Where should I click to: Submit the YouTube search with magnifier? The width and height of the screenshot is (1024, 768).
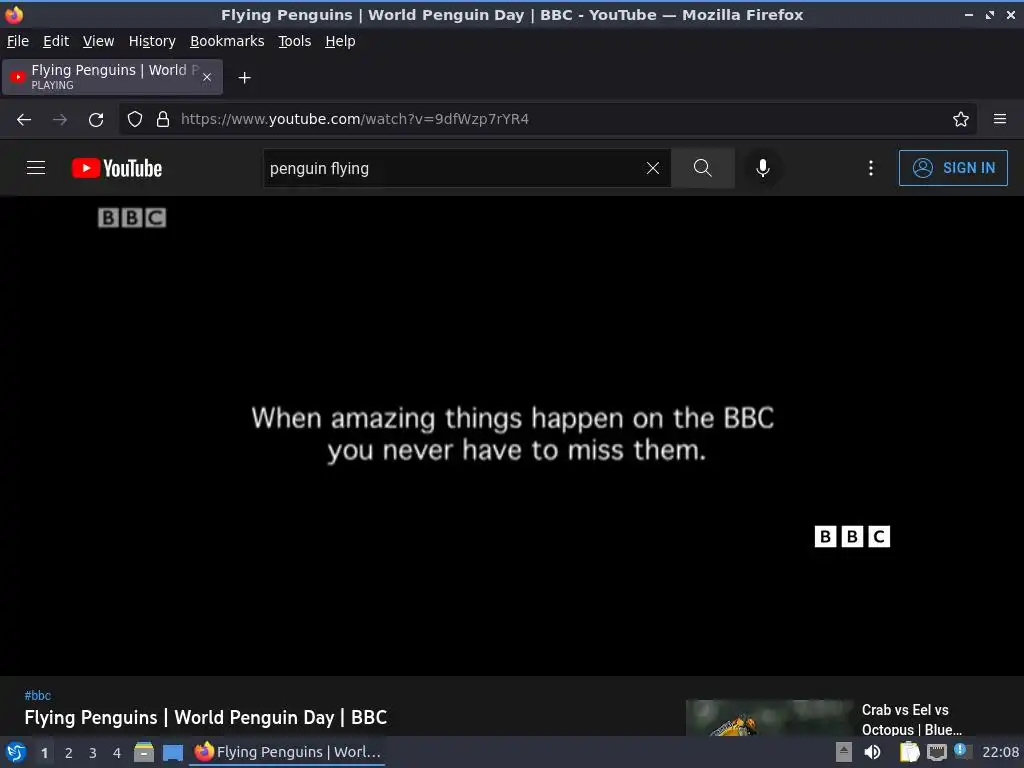(x=703, y=168)
